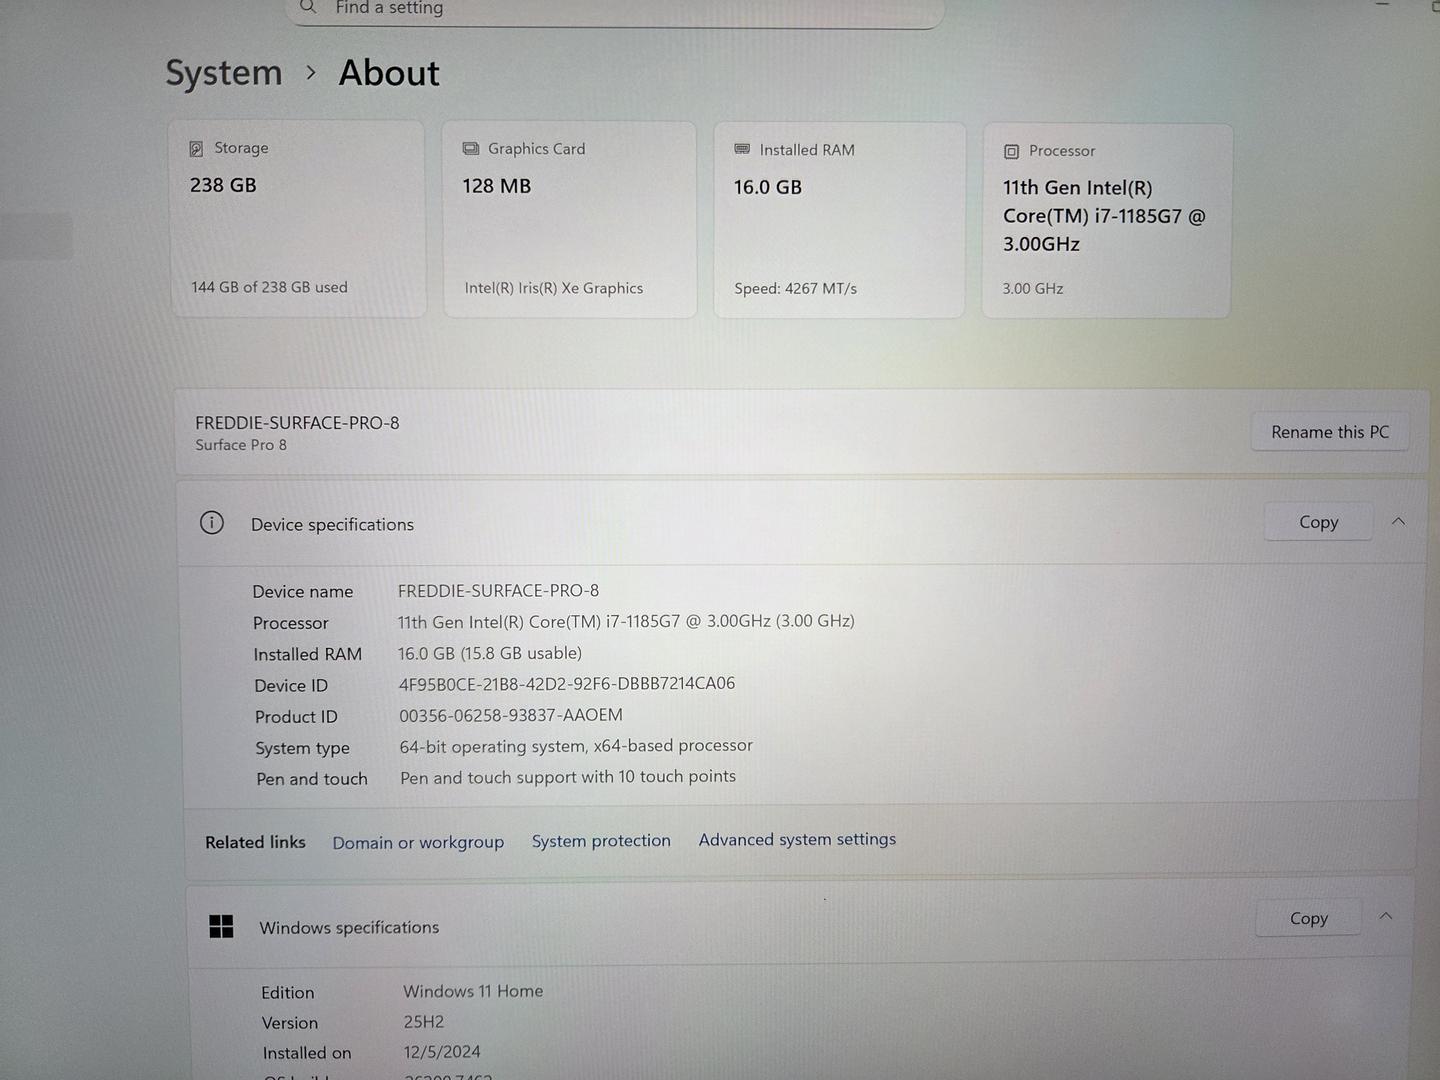Collapse the Device specifications section
The height and width of the screenshot is (1080, 1440).
coord(1398,521)
